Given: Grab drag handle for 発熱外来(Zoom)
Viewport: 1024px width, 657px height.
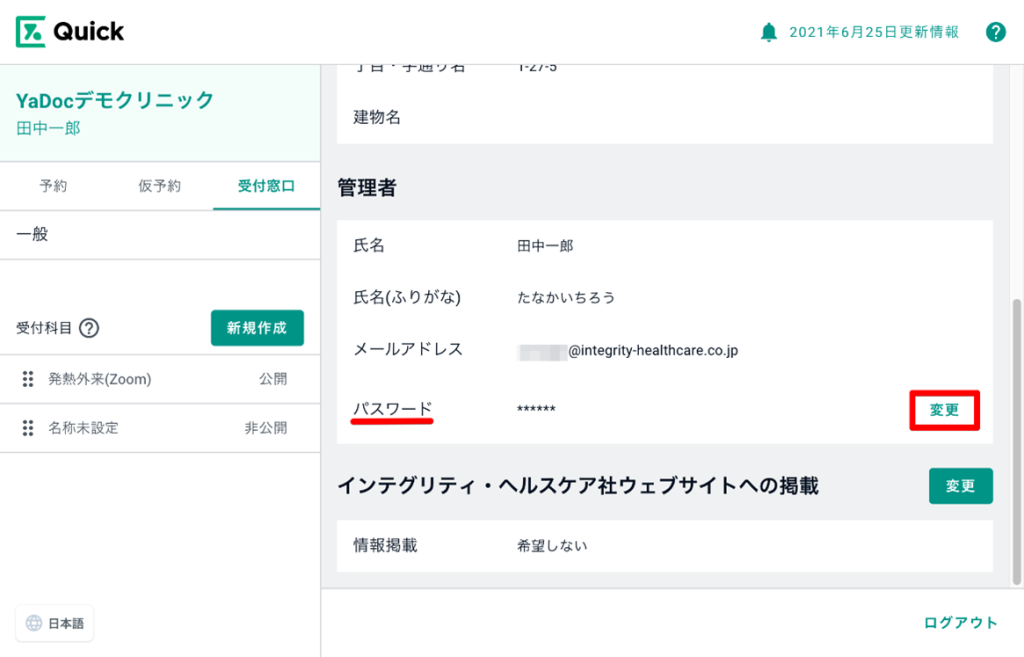Looking at the screenshot, I should [28, 380].
